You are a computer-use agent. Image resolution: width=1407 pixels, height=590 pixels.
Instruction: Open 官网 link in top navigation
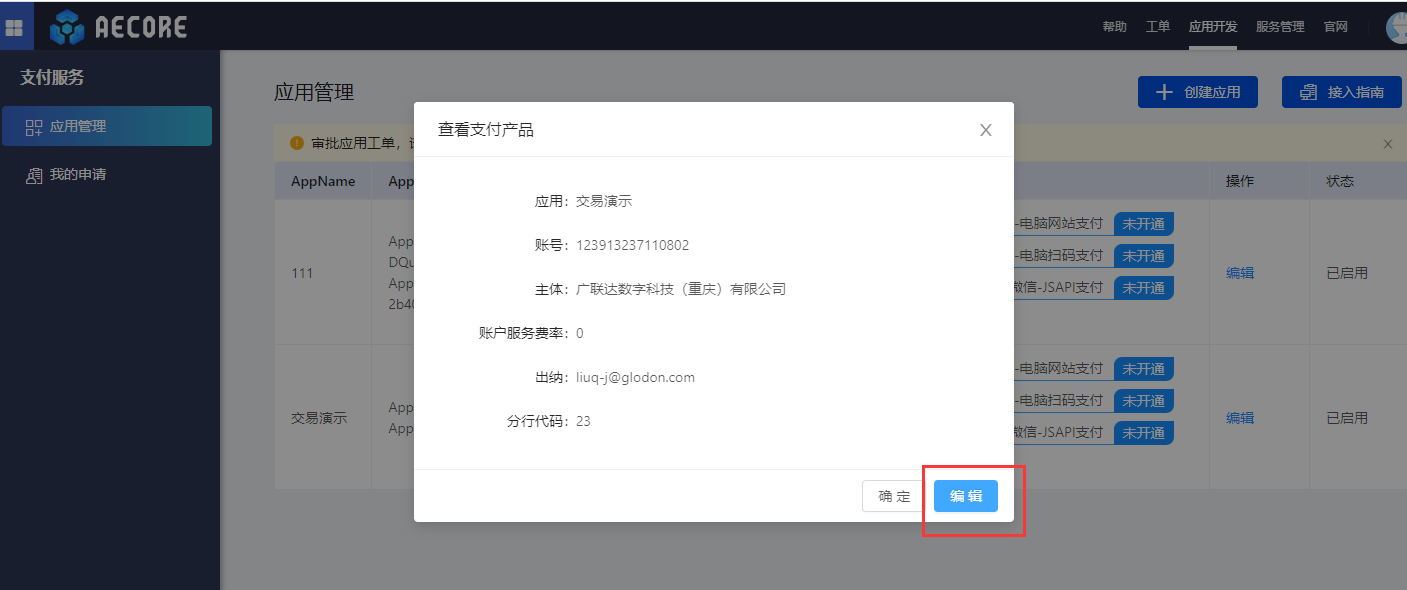[x=1335, y=27]
